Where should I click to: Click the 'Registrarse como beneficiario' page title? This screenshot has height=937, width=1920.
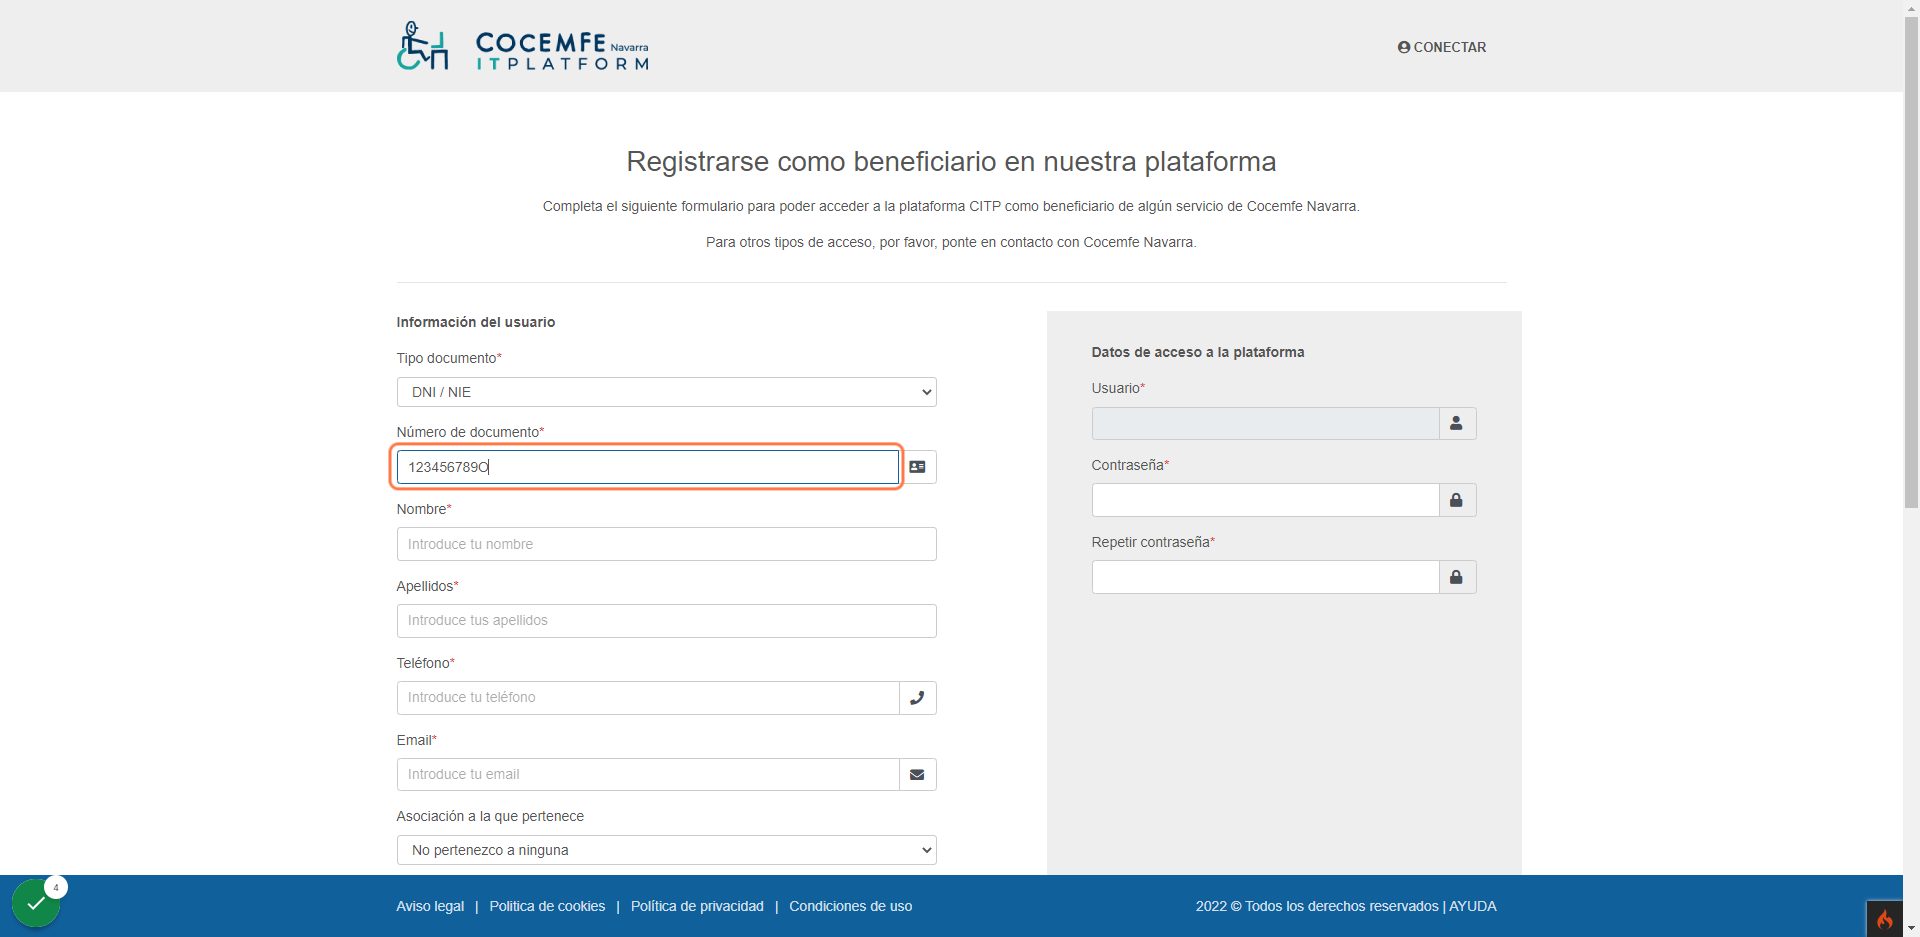pyautogui.click(x=951, y=161)
